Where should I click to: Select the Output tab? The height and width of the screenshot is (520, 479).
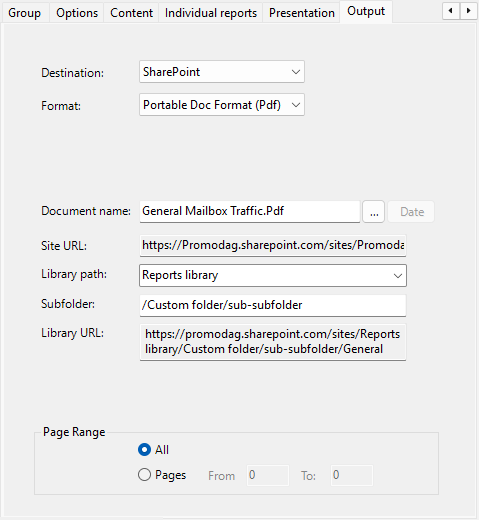pyautogui.click(x=366, y=11)
